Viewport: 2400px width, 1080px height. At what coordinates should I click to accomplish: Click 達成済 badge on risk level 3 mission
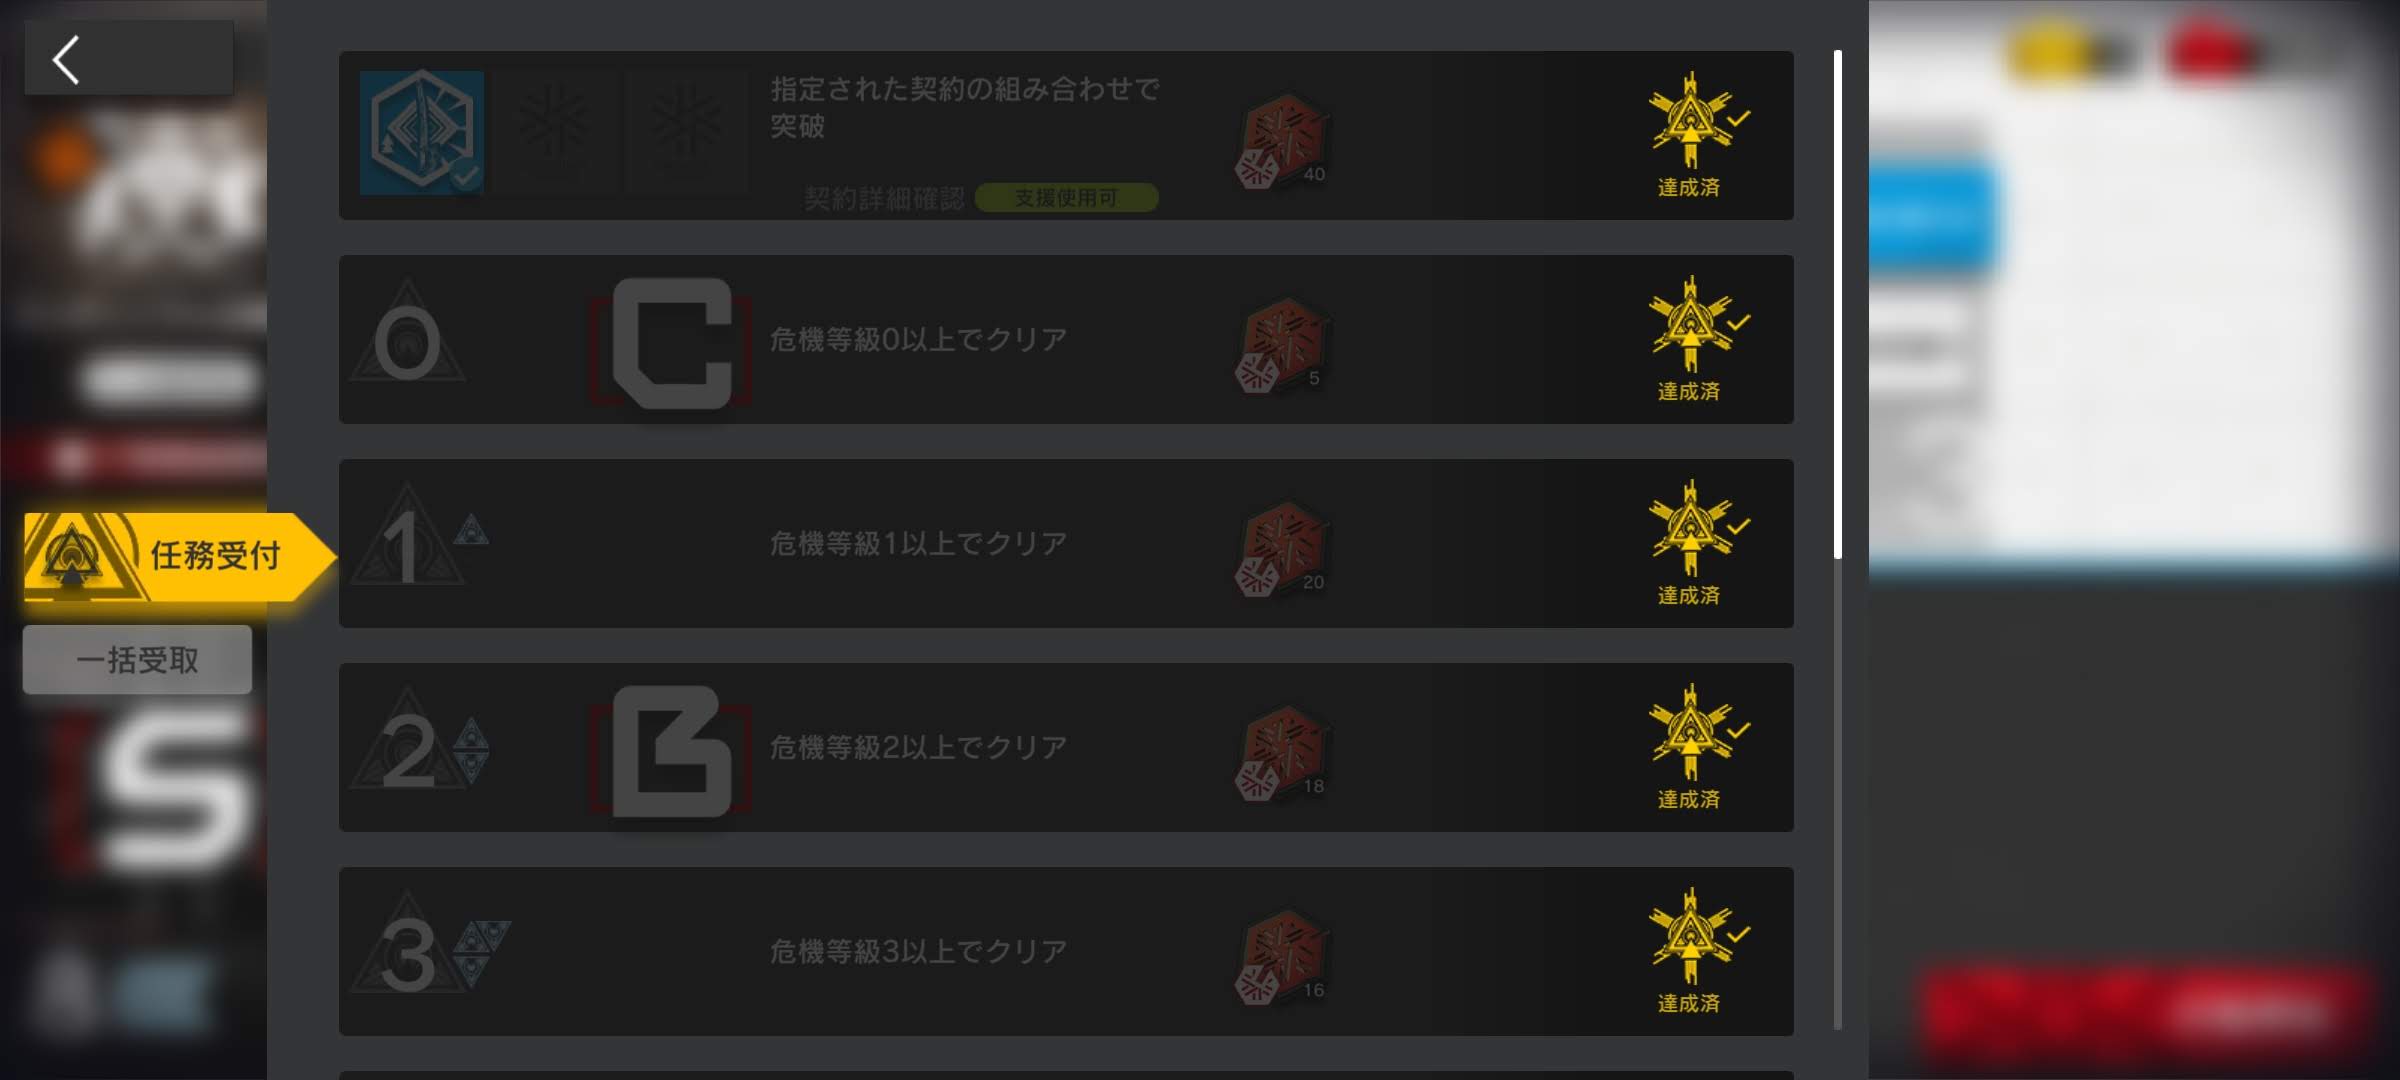click(1691, 951)
